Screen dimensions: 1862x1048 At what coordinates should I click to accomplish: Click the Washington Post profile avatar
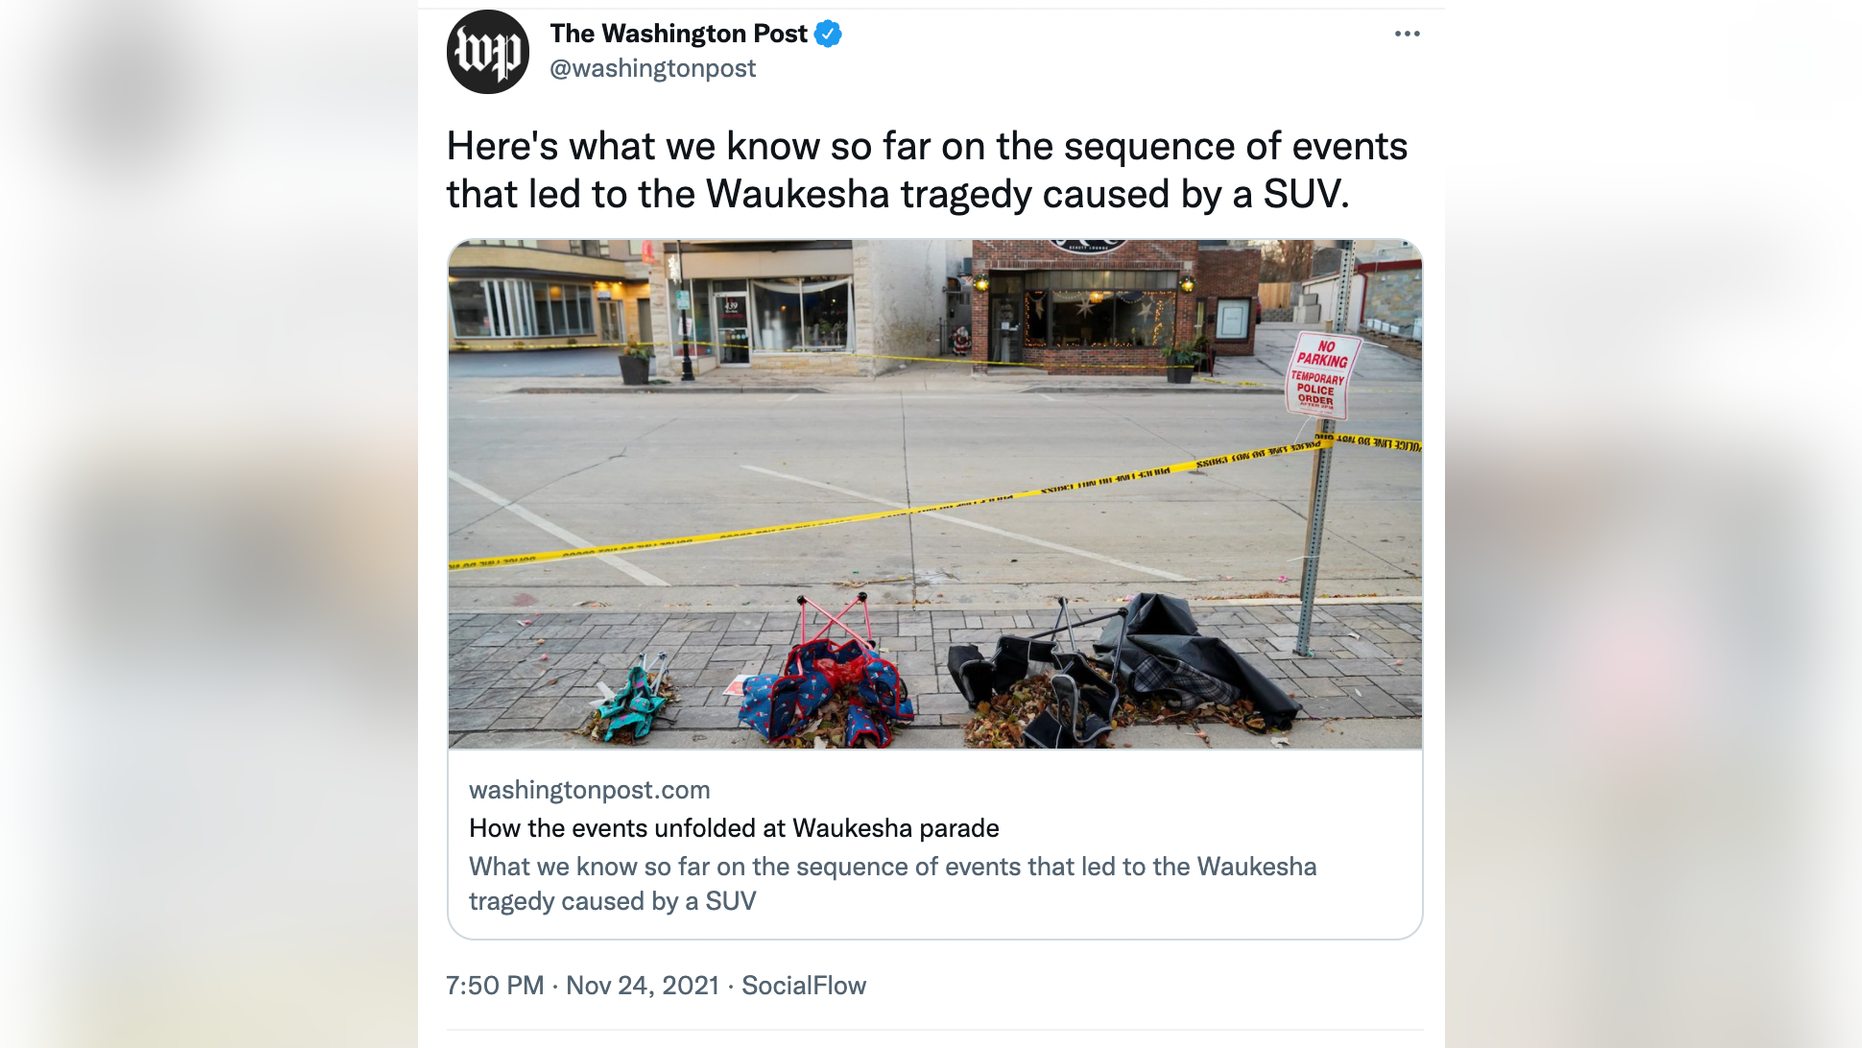coord(488,52)
